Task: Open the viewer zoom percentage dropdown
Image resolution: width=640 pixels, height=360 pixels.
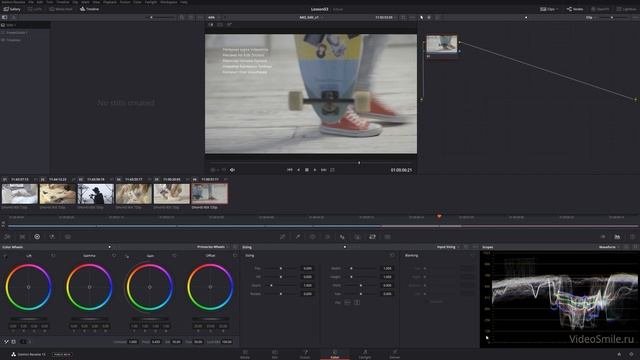Action: [214, 18]
